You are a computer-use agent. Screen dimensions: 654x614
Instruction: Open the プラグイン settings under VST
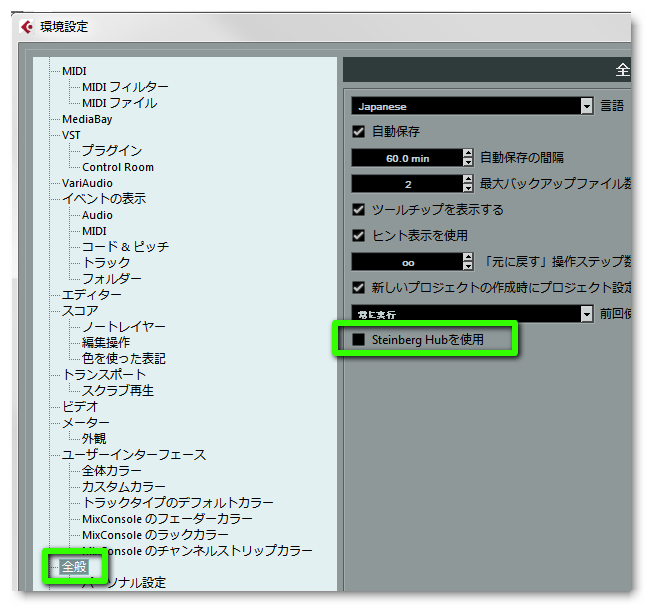(112, 151)
